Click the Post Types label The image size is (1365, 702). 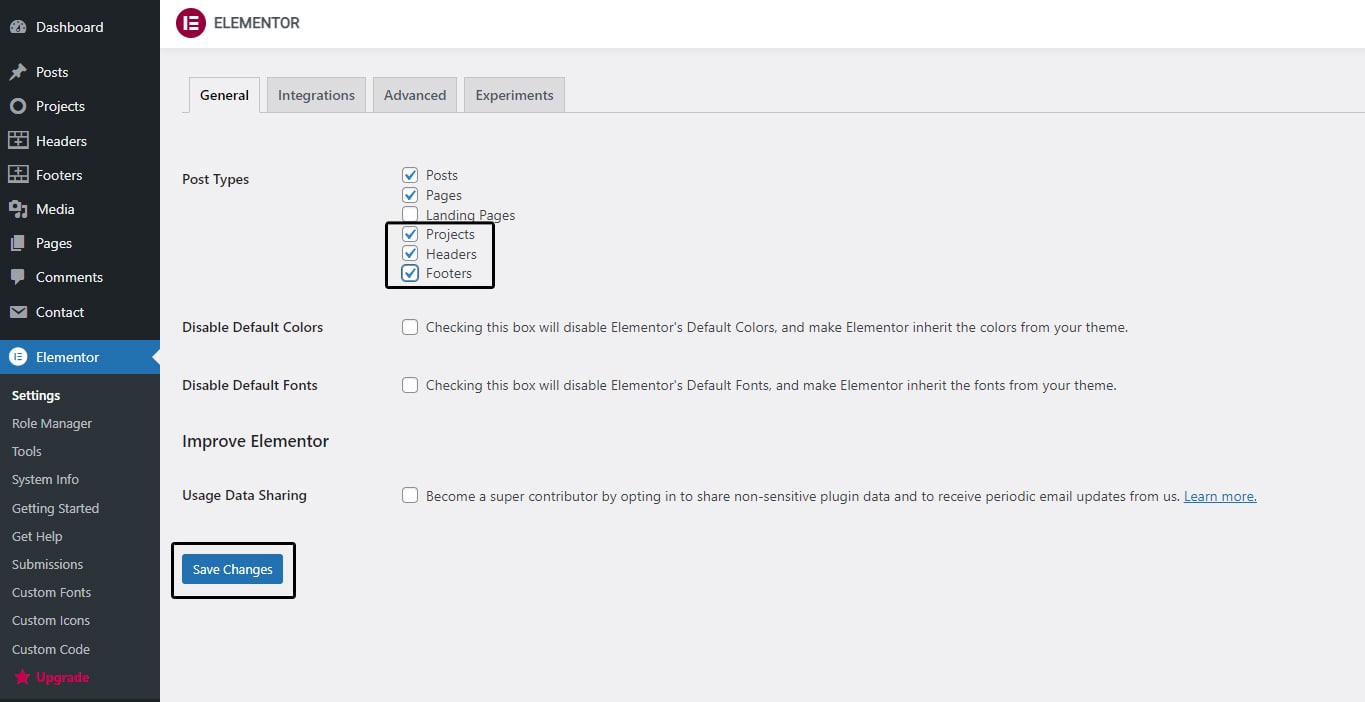click(215, 179)
